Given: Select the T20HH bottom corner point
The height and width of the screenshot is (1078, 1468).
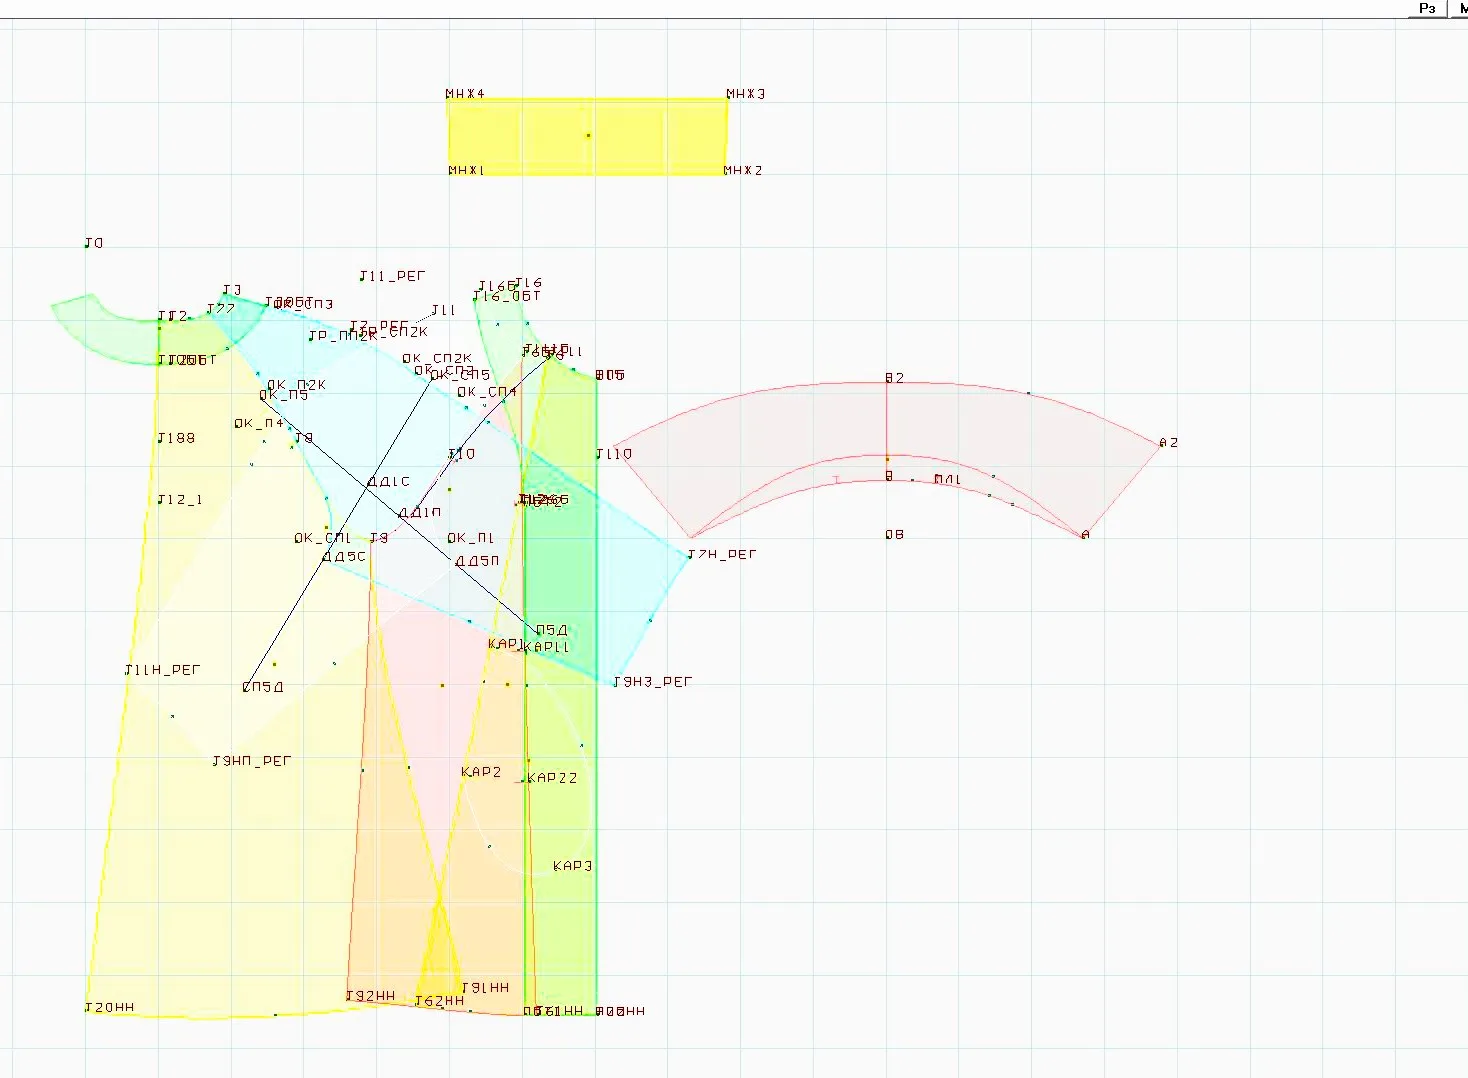Looking at the screenshot, I should (110, 1007).
